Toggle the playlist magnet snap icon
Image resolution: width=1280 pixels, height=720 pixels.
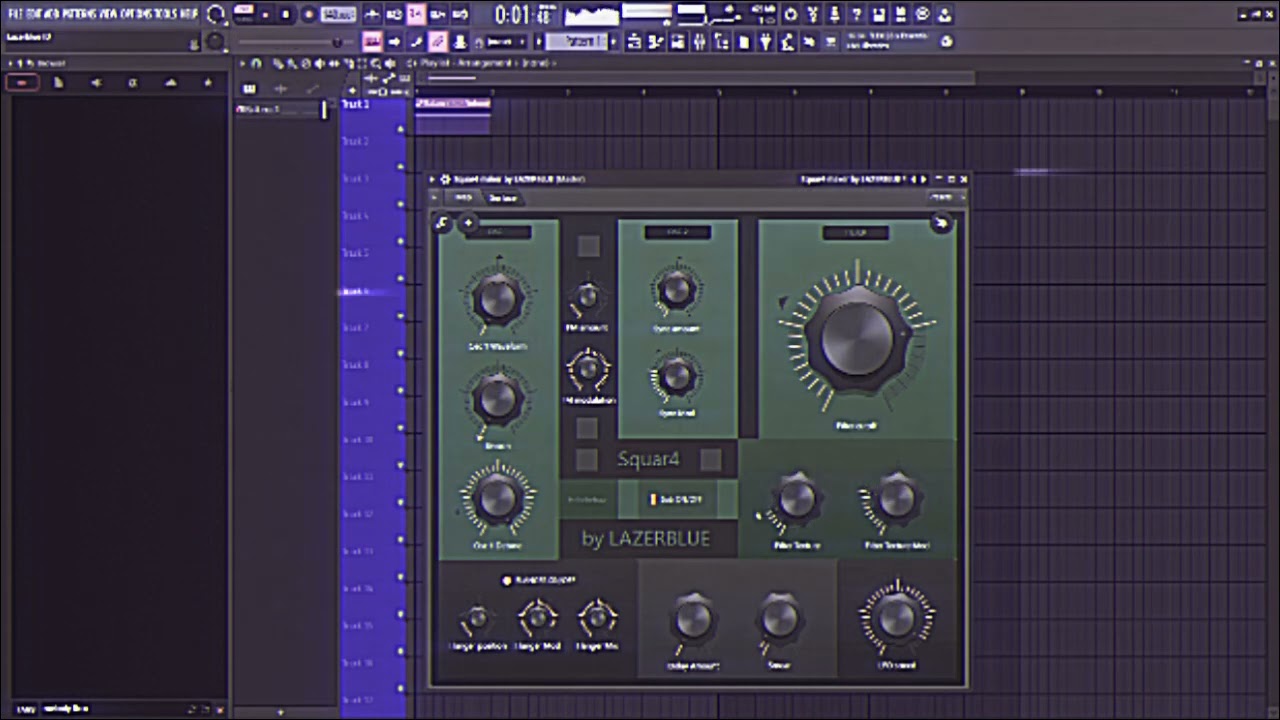click(255, 64)
